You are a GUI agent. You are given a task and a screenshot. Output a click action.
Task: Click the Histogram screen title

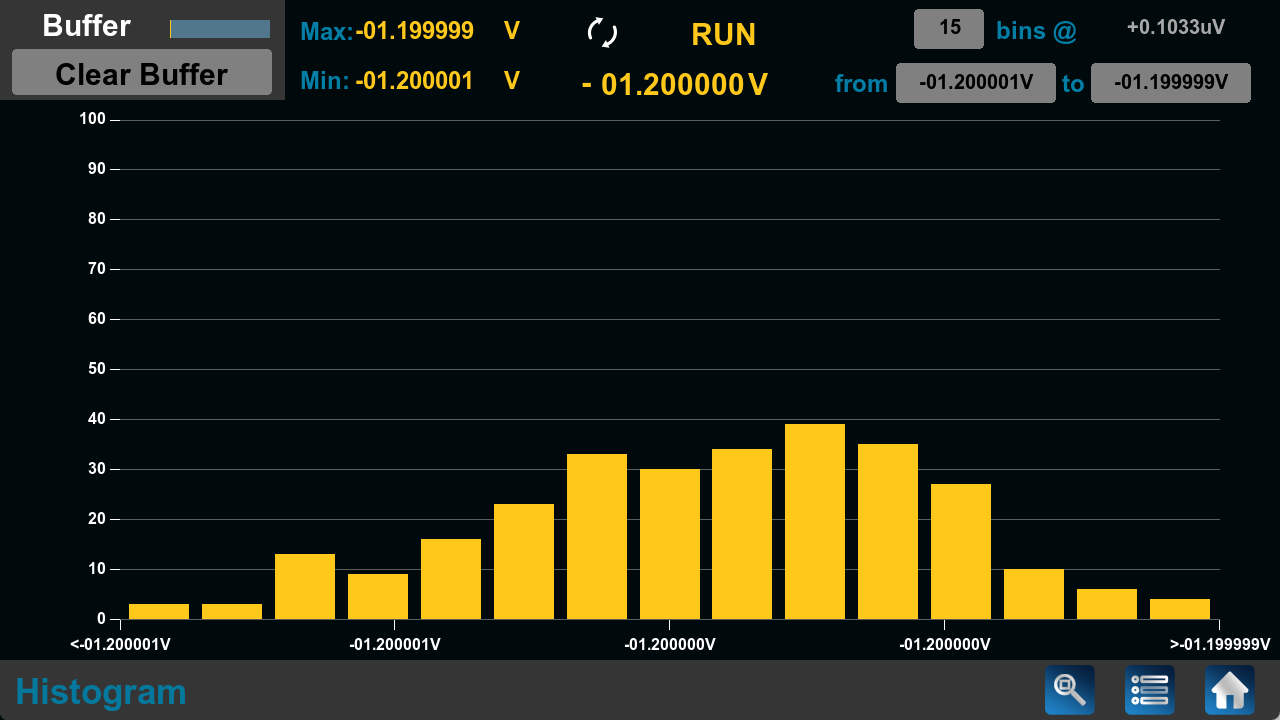point(101,691)
